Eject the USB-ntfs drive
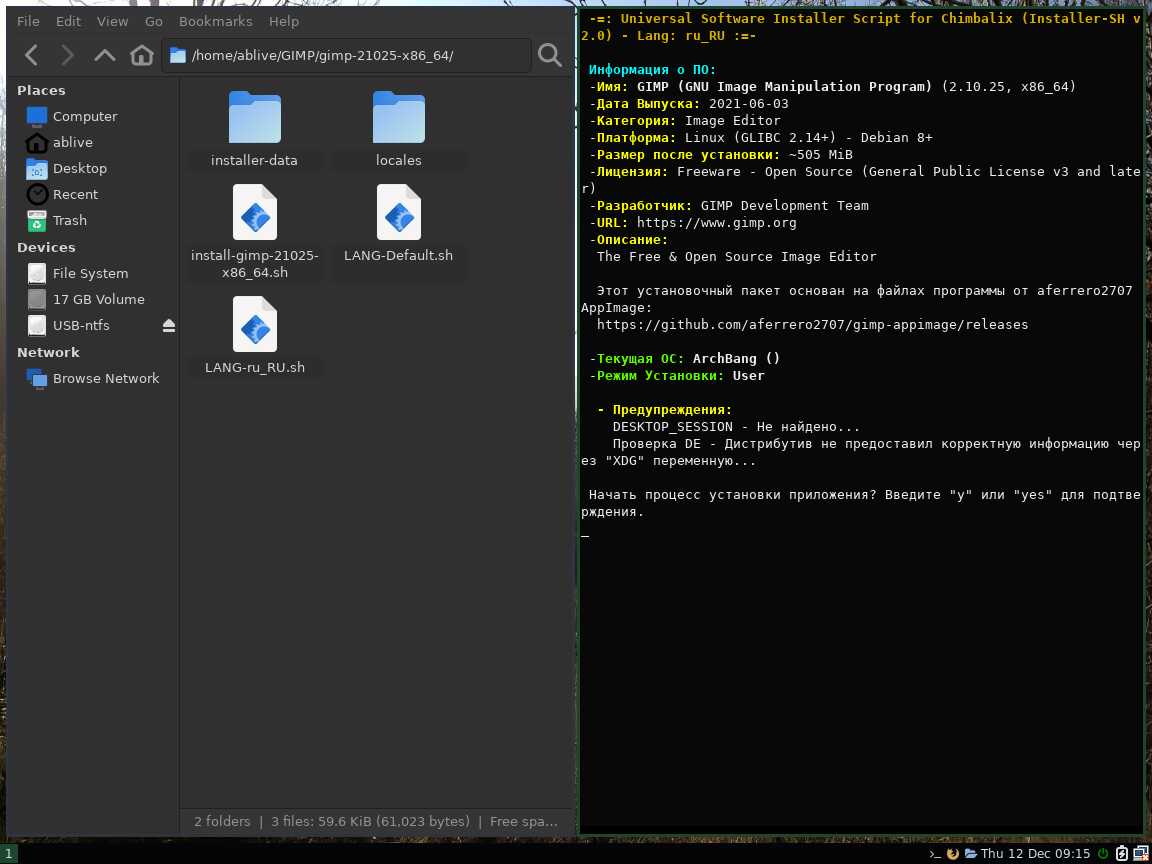This screenshot has width=1152, height=864. (x=168, y=326)
